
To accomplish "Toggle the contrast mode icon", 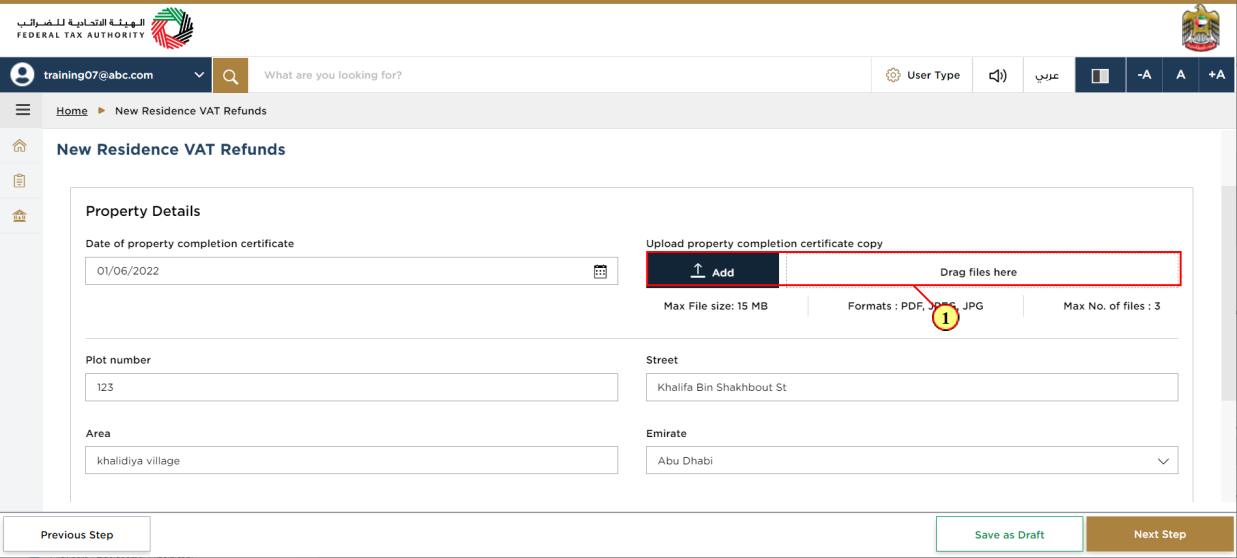I will pos(1100,75).
